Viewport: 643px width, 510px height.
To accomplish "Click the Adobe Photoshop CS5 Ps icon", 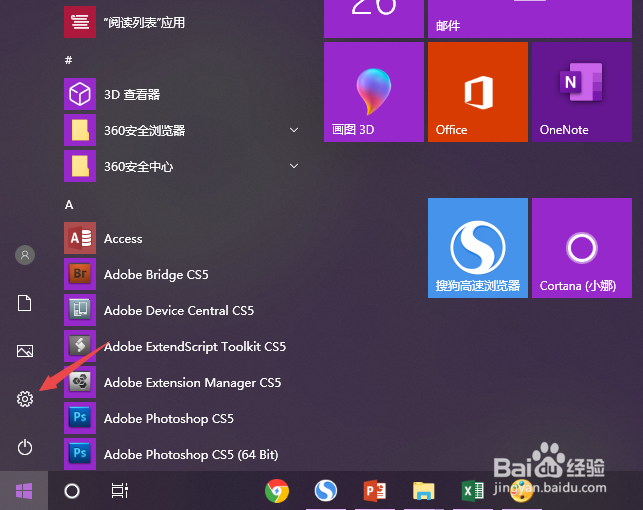I will pyautogui.click(x=80, y=418).
